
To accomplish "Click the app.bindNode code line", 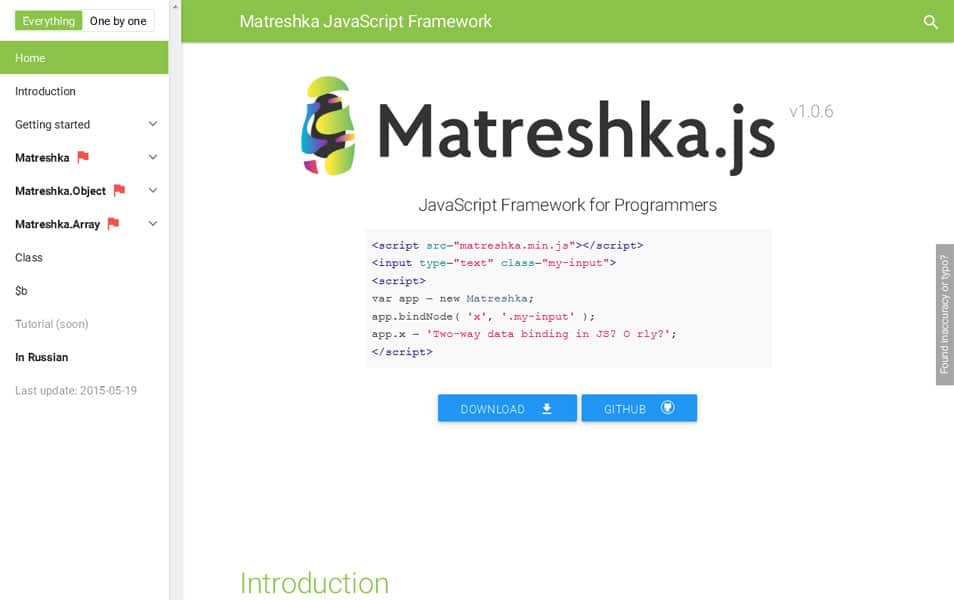I will [483, 316].
